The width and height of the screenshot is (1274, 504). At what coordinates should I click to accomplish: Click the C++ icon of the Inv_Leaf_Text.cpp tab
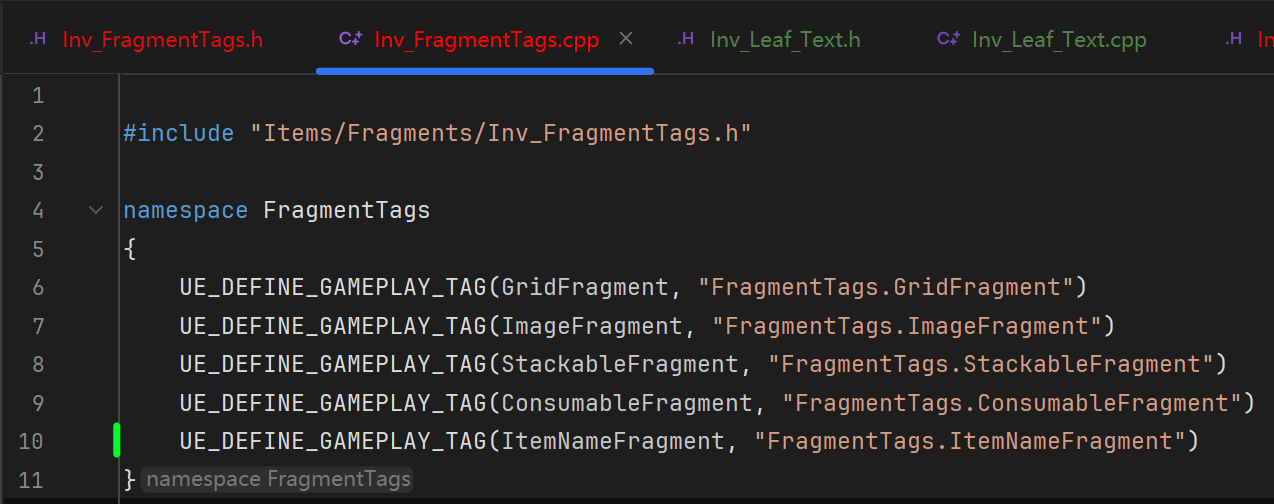948,39
